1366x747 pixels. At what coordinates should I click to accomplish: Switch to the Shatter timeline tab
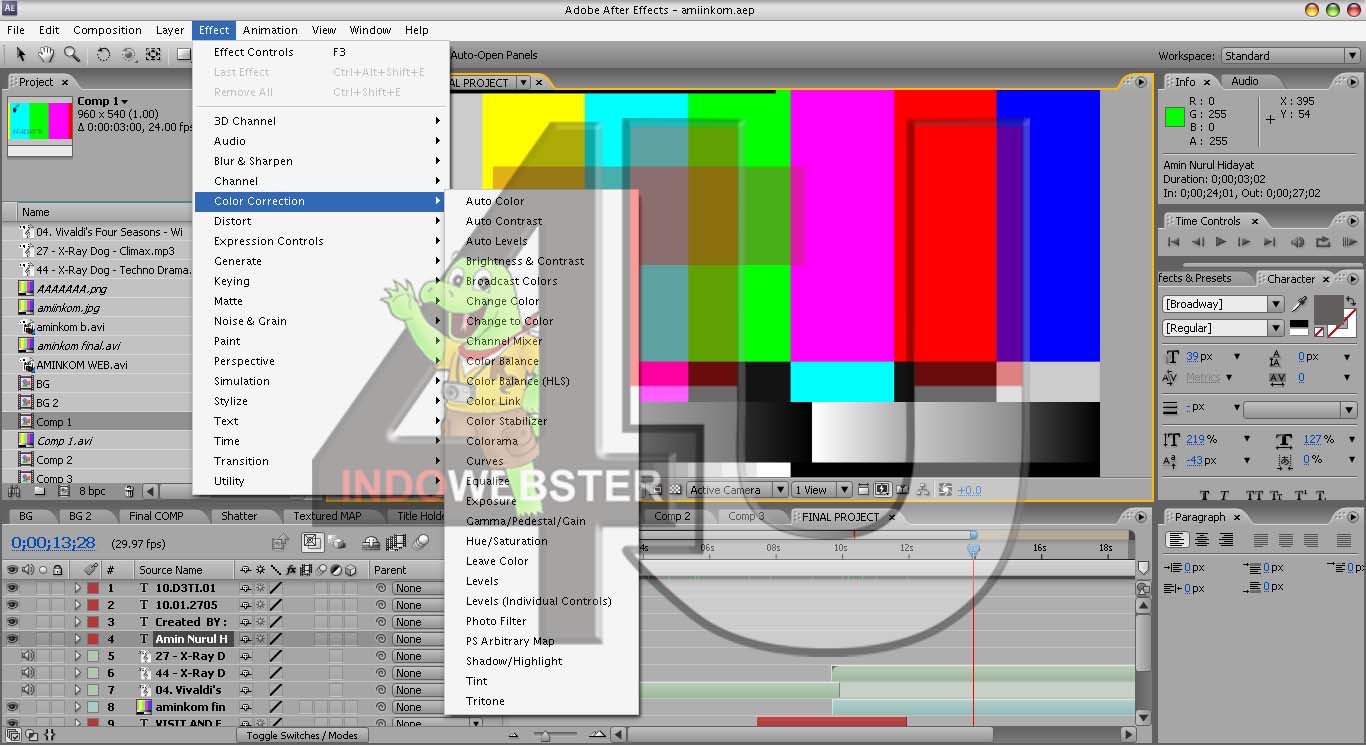pyautogui.click(x=239, y=516)
